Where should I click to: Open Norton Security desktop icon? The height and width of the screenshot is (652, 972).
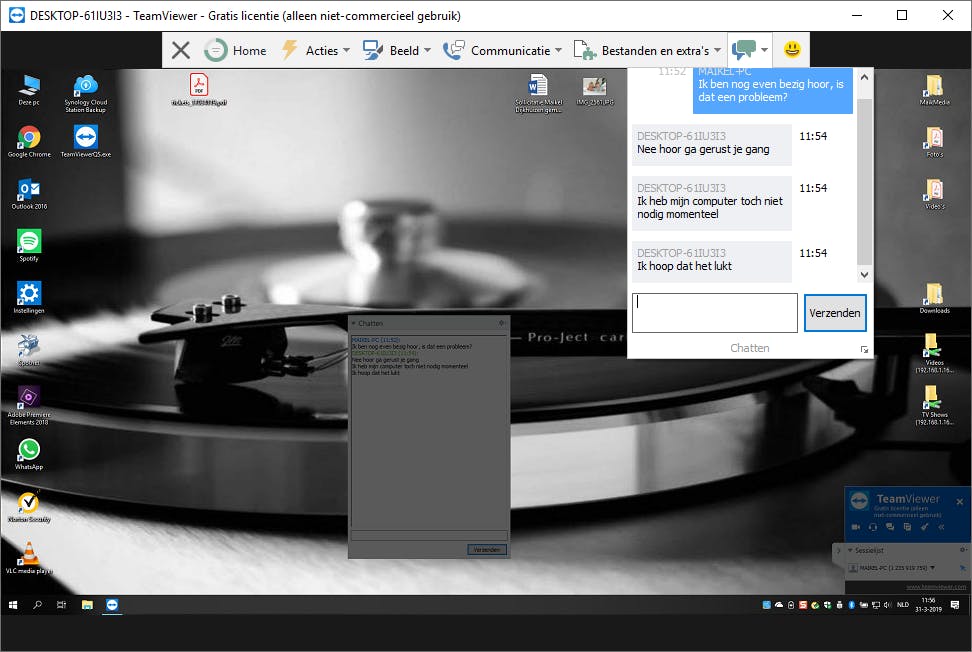[29, 506]
